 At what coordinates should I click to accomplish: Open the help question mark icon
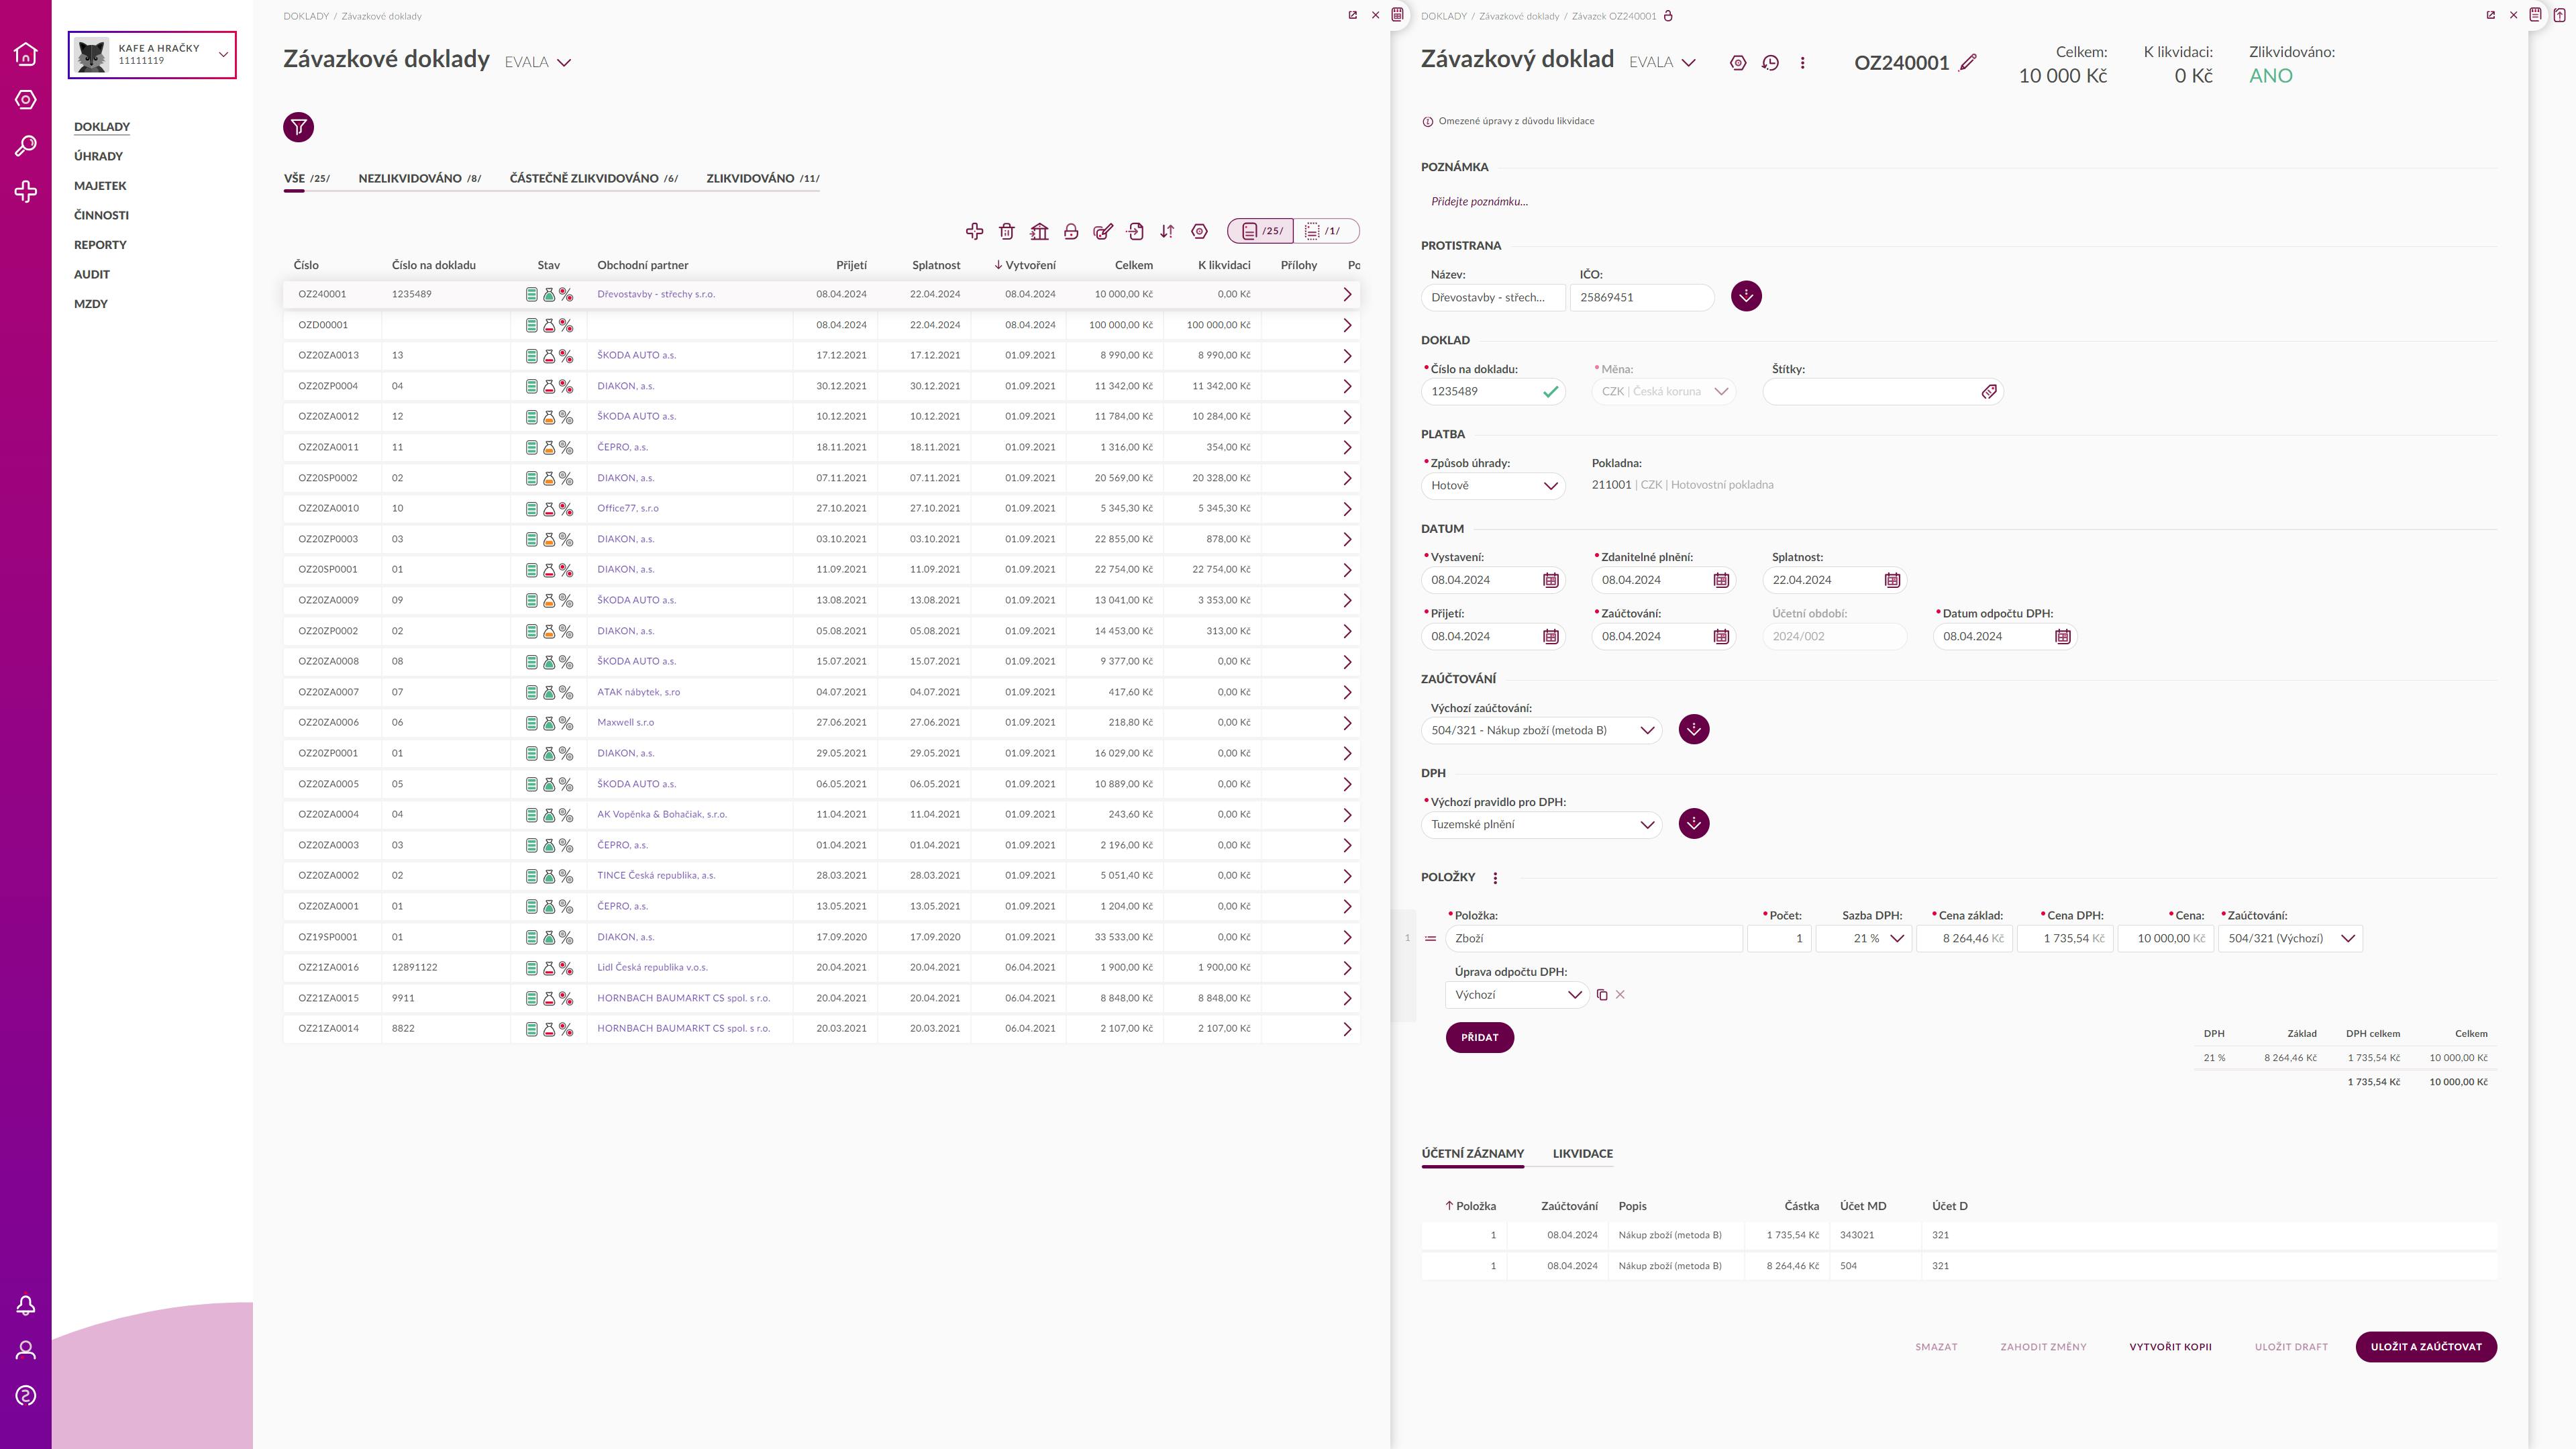coord(26,1396)
